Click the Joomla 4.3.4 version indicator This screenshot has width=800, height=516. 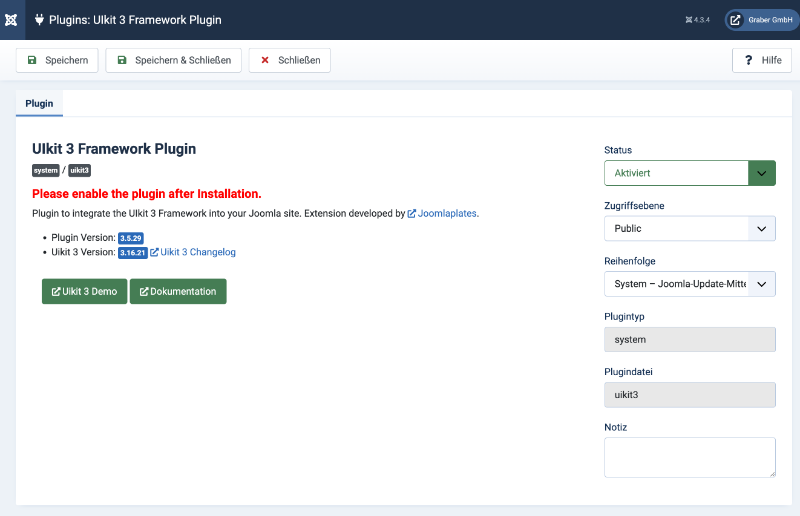point(697,20)
